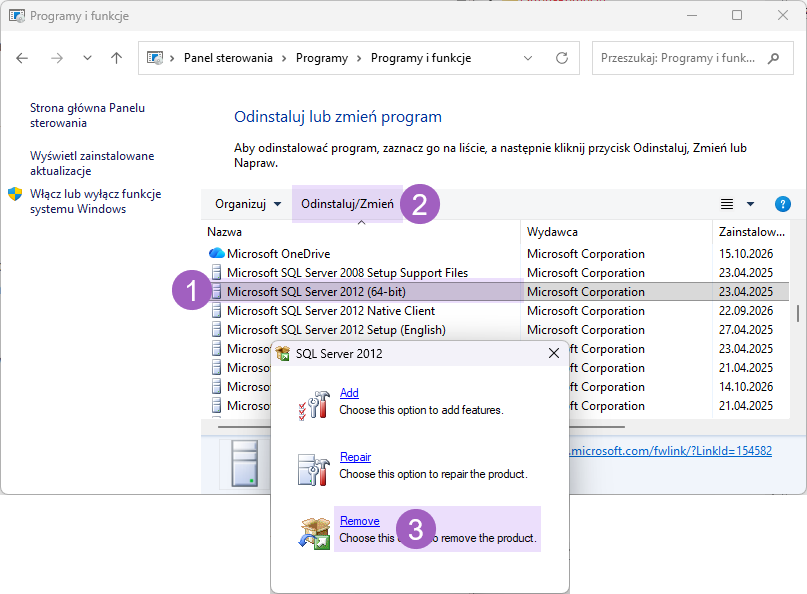The image size is (807, 594).
Task: Click icon of SQL Server 2012 Setup (English)
Action: pyautogui.click(x=217, y=330)
